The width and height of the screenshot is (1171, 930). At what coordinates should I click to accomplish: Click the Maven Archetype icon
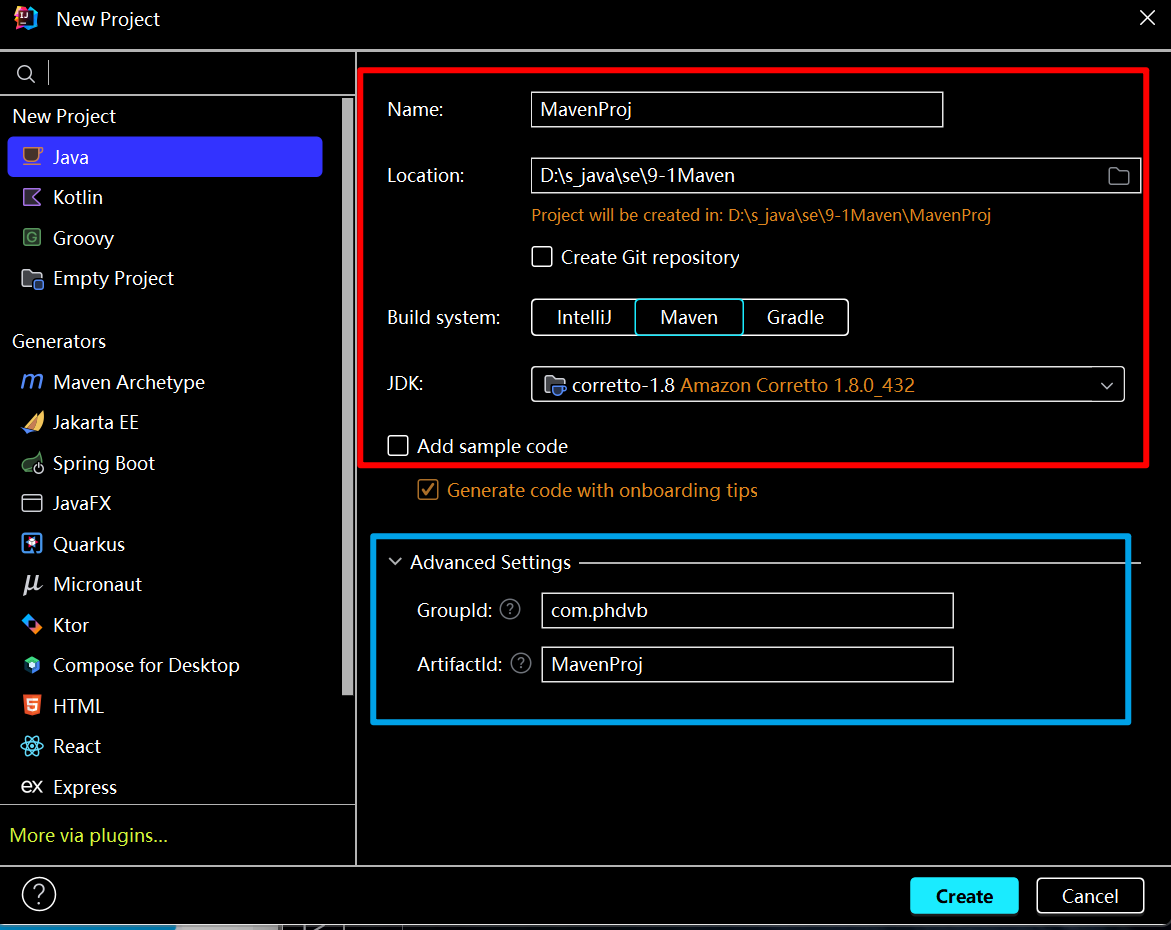(x=32, y=382)
